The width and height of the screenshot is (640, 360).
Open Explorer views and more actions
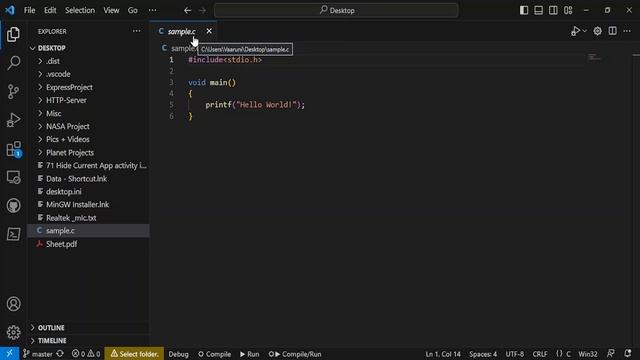[x=136, y=31]
